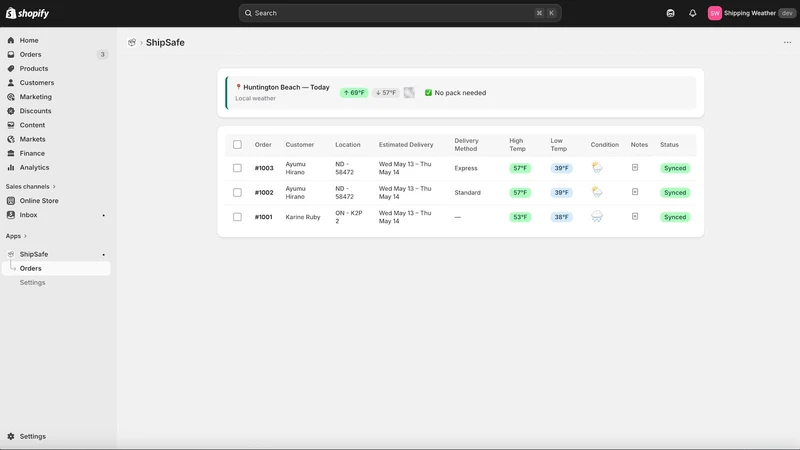Click Estimated Delivery column header

(406, 145)
